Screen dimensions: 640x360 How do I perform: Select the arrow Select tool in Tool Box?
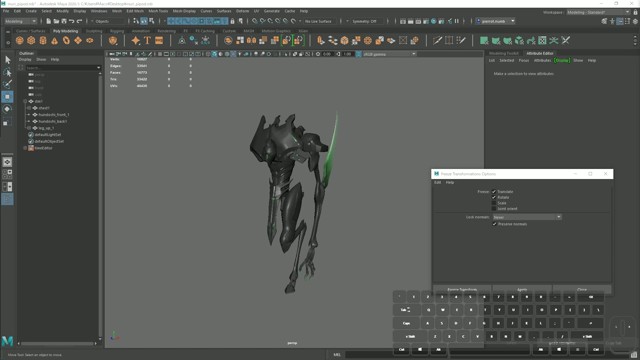point(7,60)
